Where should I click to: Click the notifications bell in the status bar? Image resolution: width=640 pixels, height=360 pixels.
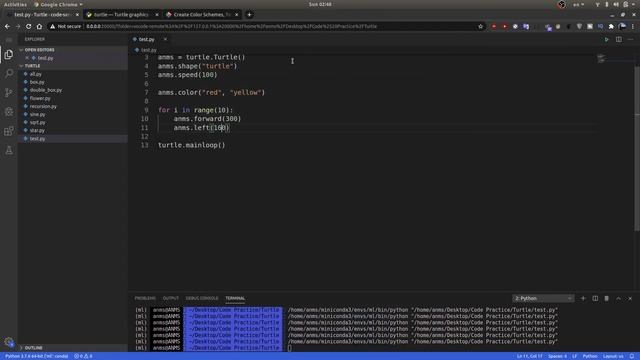[632, 356]
